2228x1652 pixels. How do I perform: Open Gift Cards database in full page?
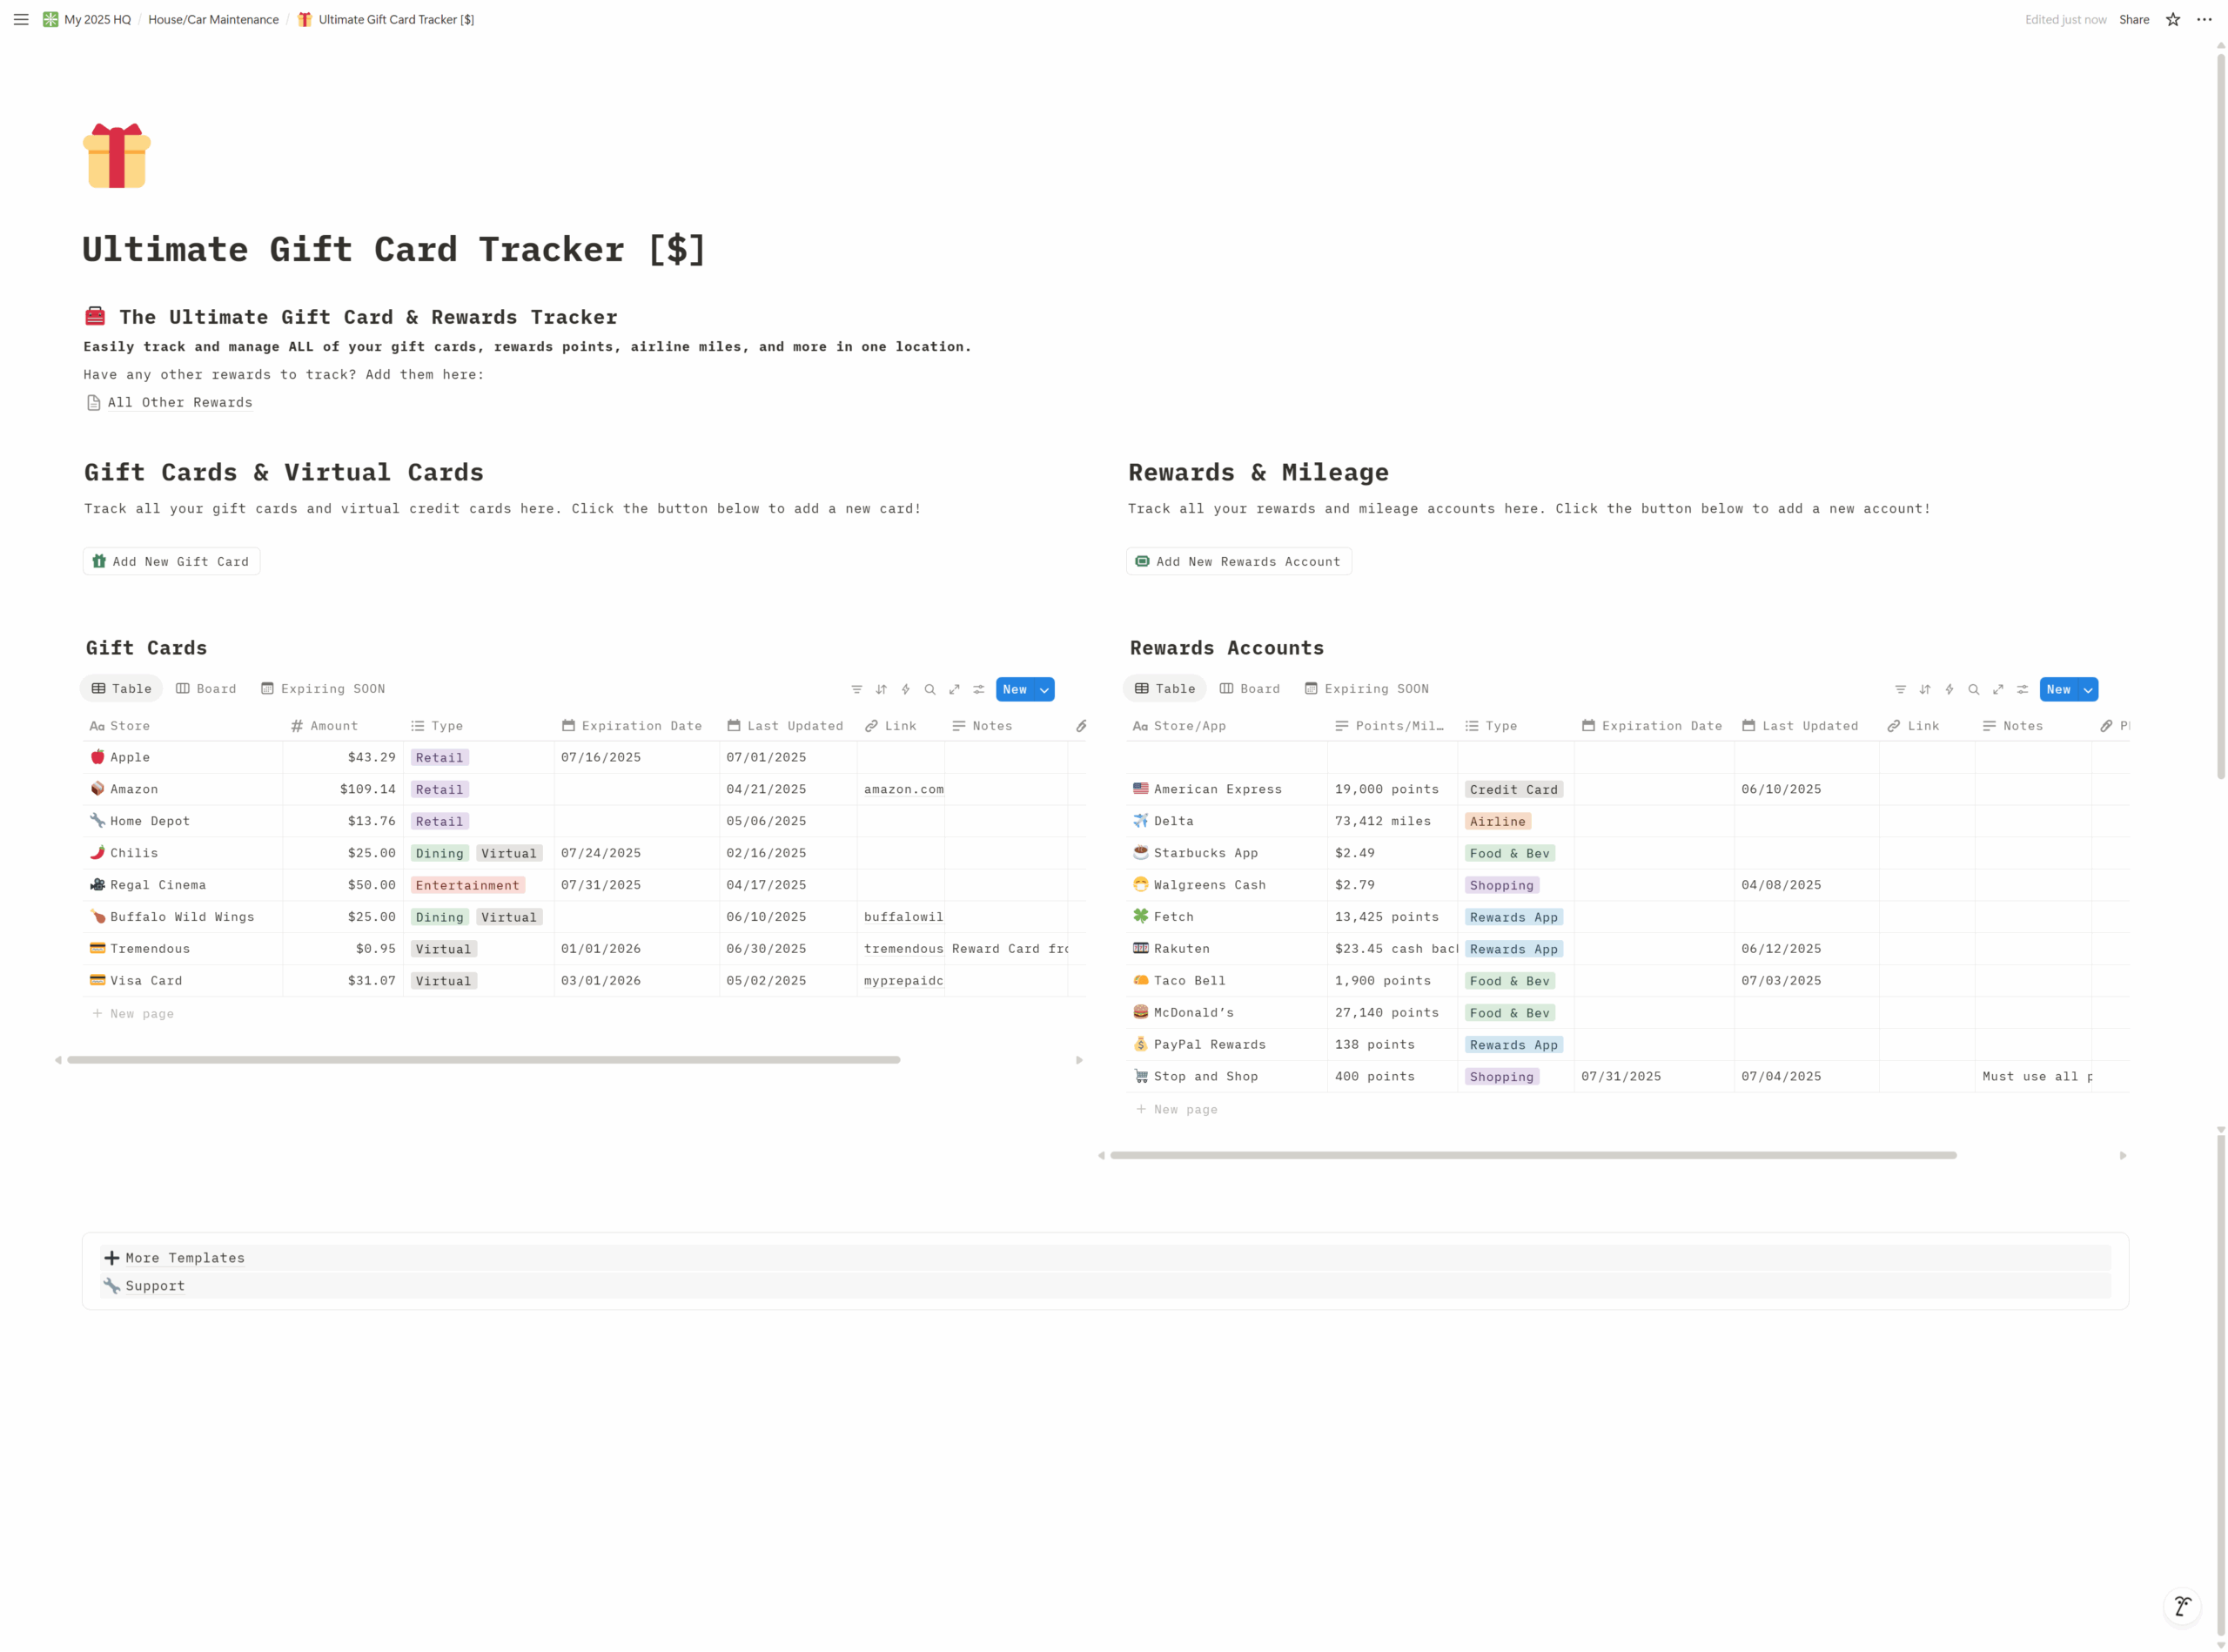pyautogui.click(x=954, y=689)
